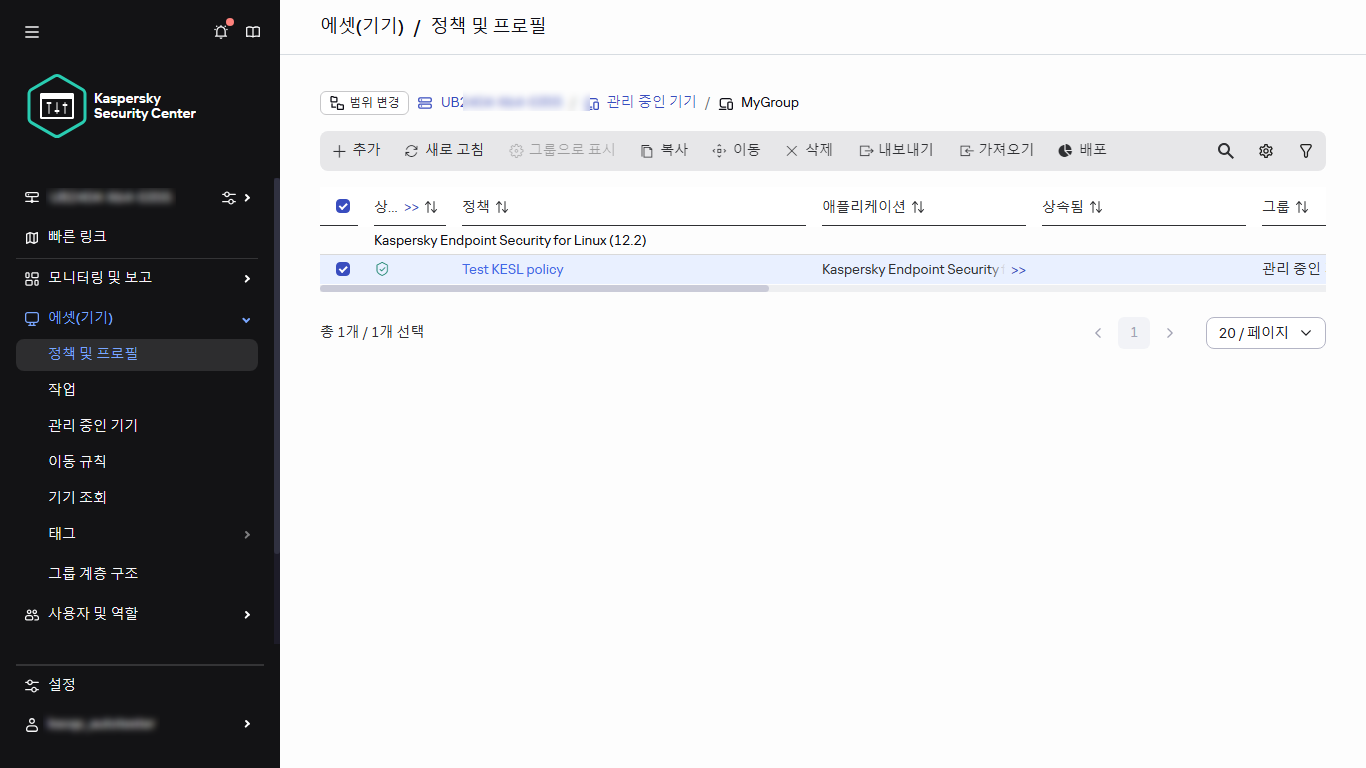Click the 복사 (copy) icon
Viewport: 1366px width, 768px height.
663,150
